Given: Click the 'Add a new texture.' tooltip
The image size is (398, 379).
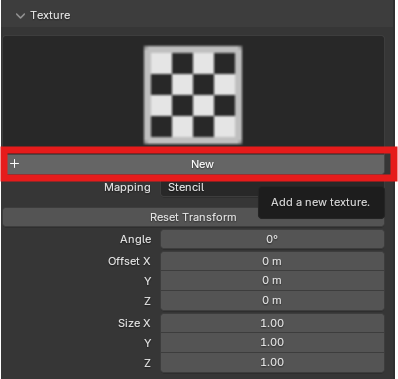Looking at the screenshot, I should 321,202.
